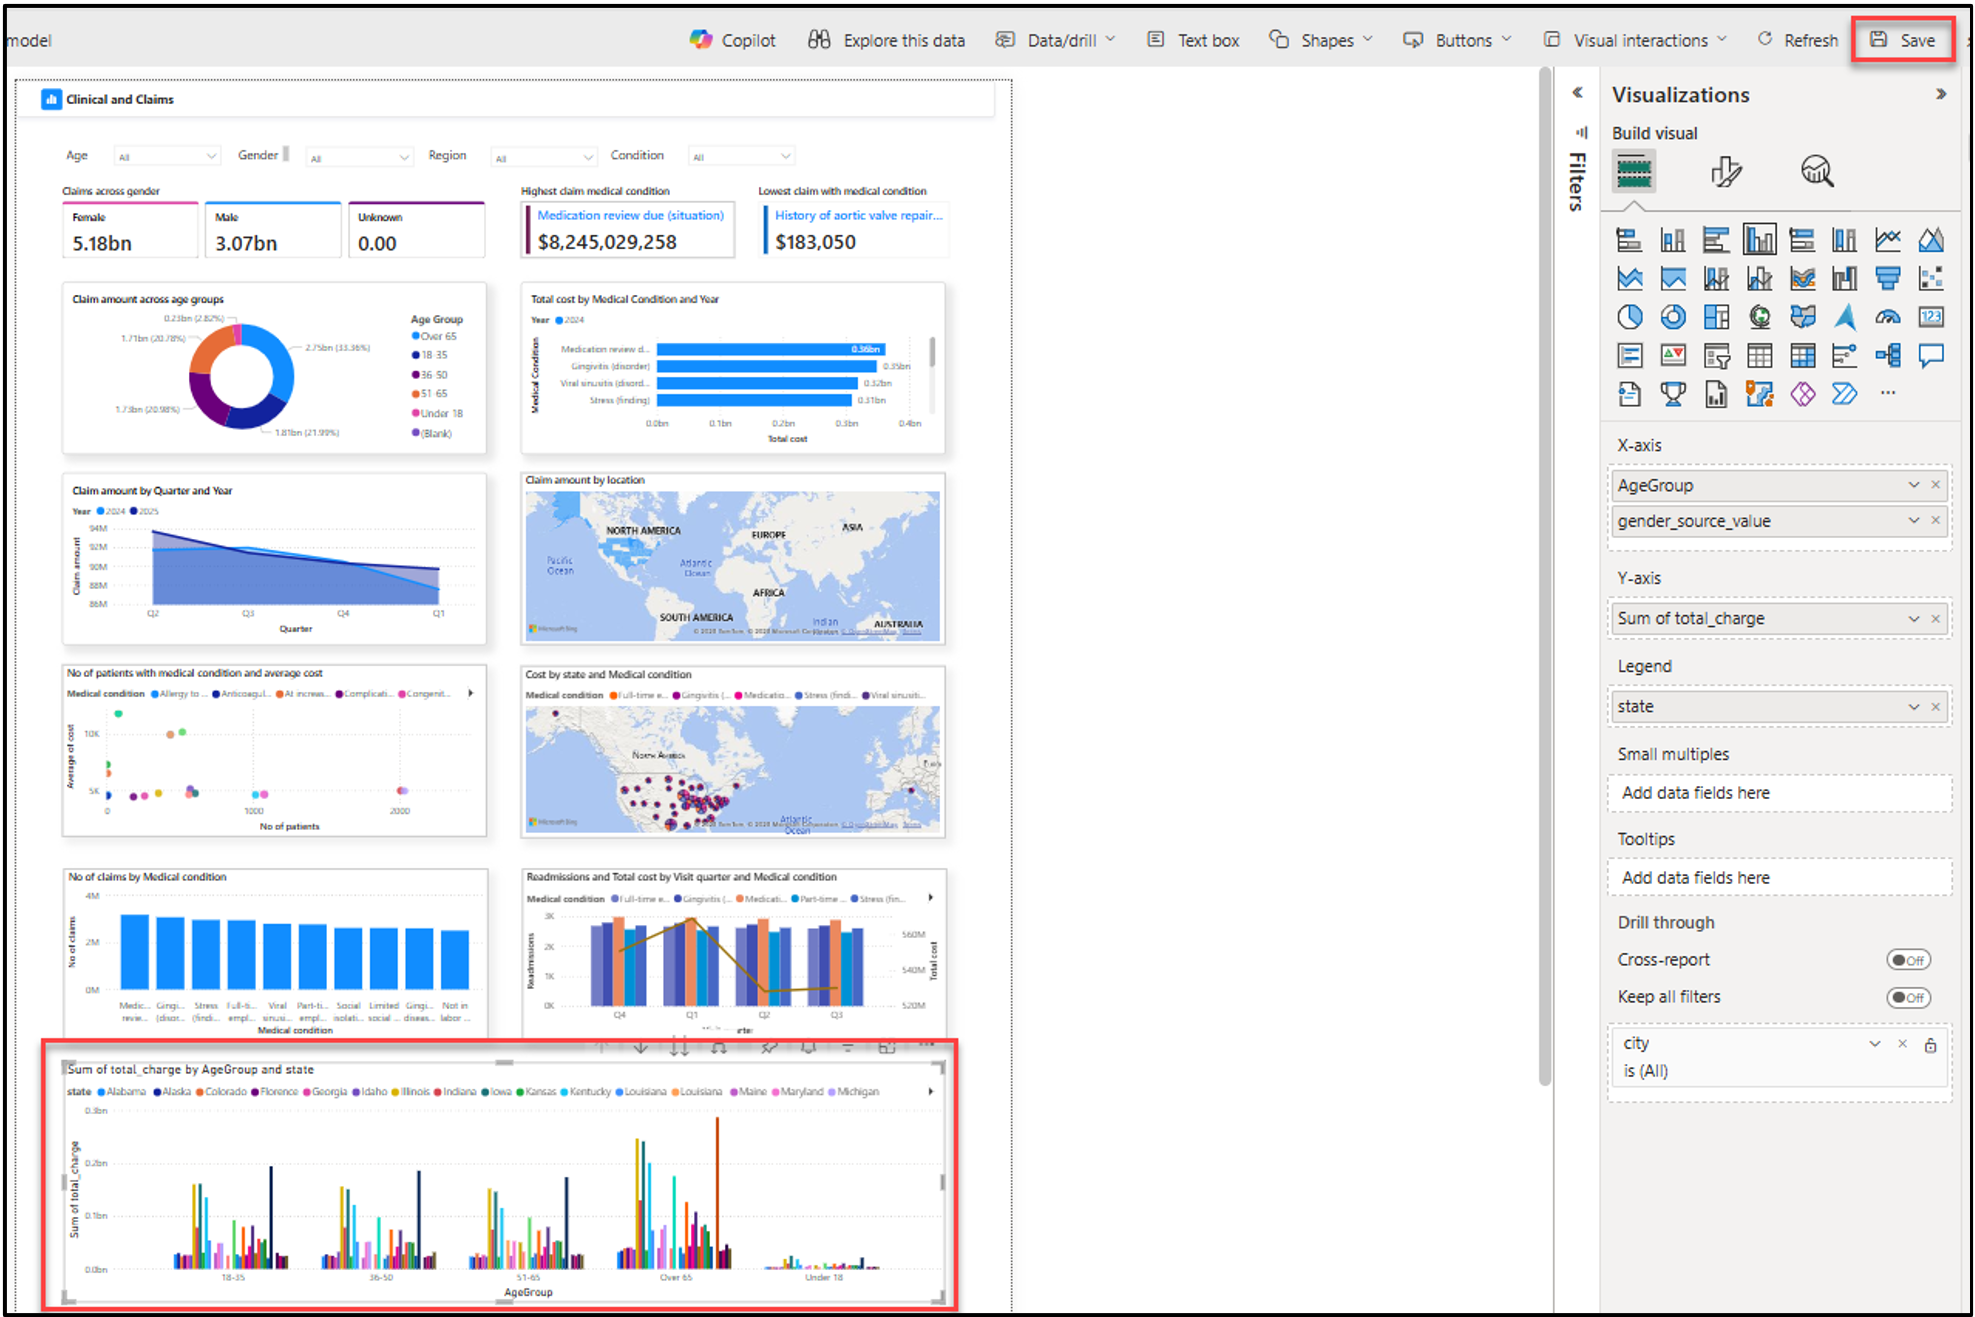Choose the KPI visual icon

(1673, 355)
